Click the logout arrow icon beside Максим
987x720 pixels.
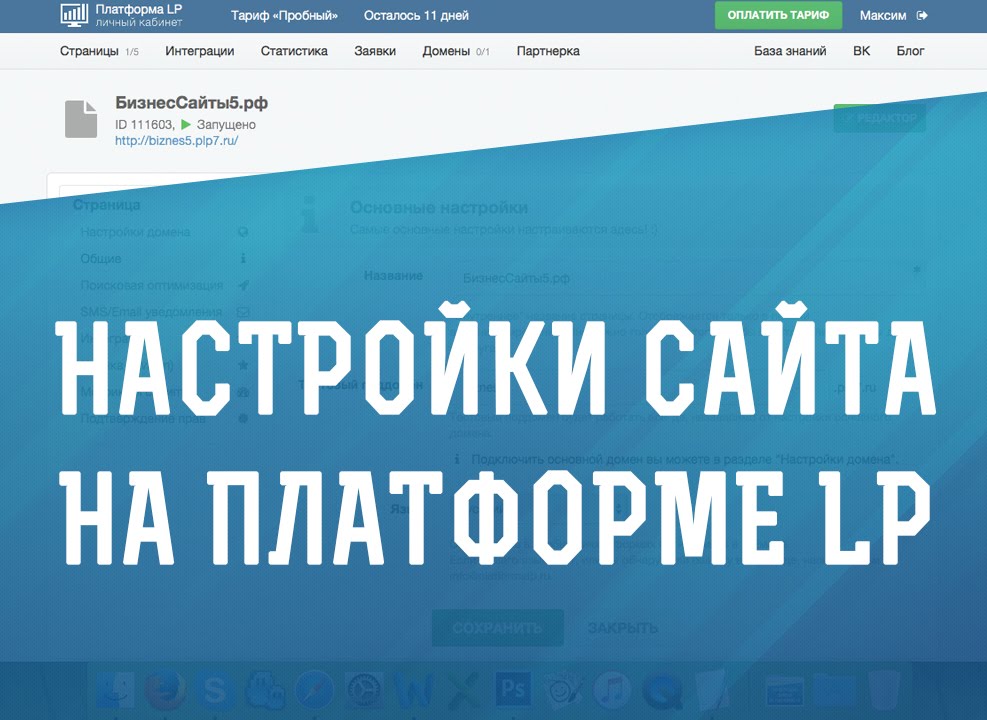922,15
